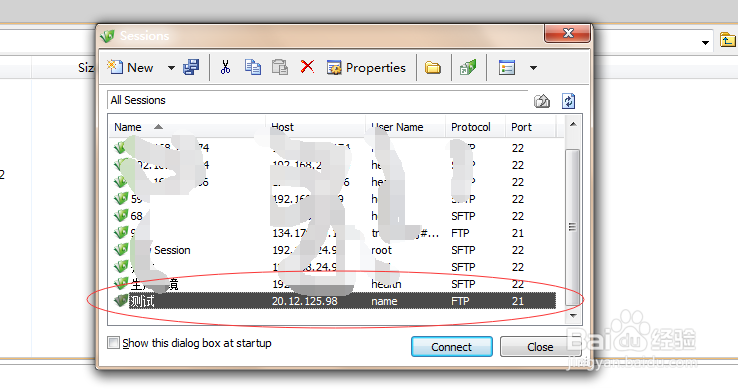Click the refresh icon beside All Sessions
Screen dimensions: 738x389
(x=569, y=101)
